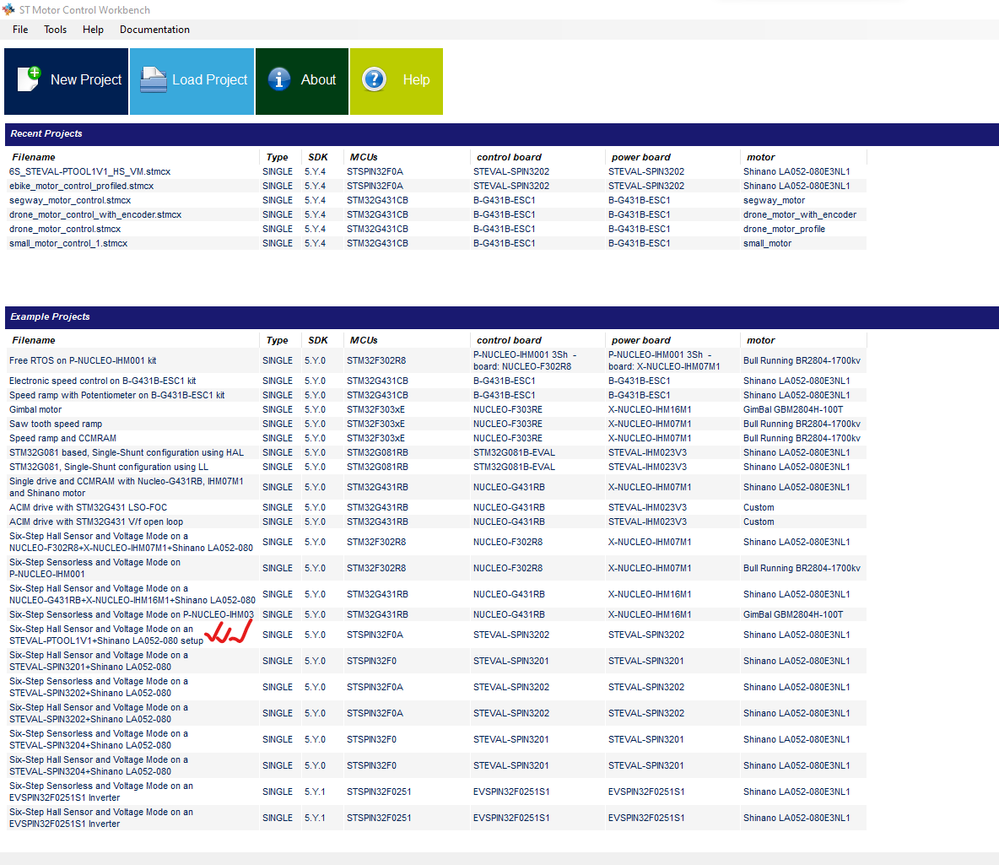Image resolution: width=999 pixels, height=865 pixels.
Task: Open the Tools menu
Action: tap(55, 29)
